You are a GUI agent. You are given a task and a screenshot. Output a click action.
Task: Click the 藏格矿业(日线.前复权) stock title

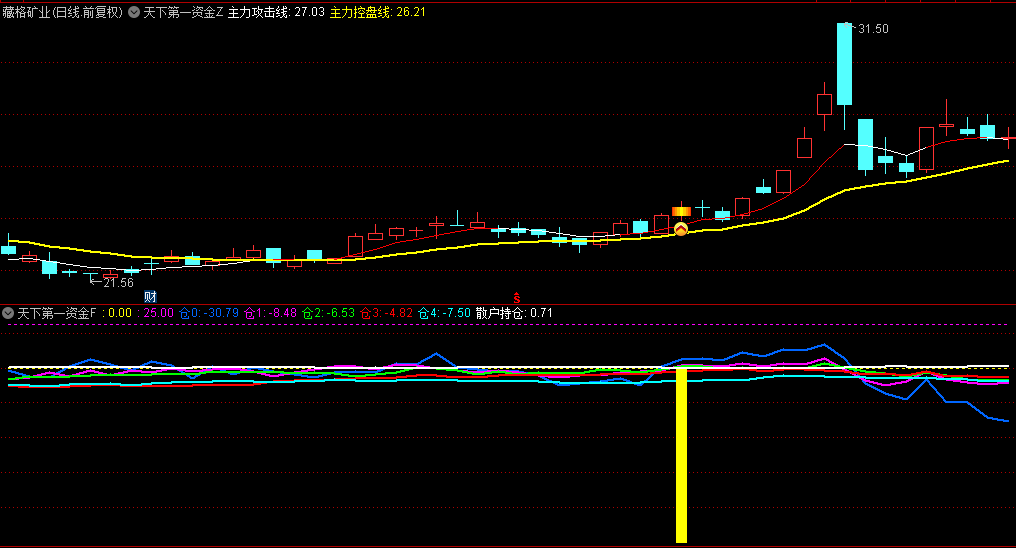62,12
